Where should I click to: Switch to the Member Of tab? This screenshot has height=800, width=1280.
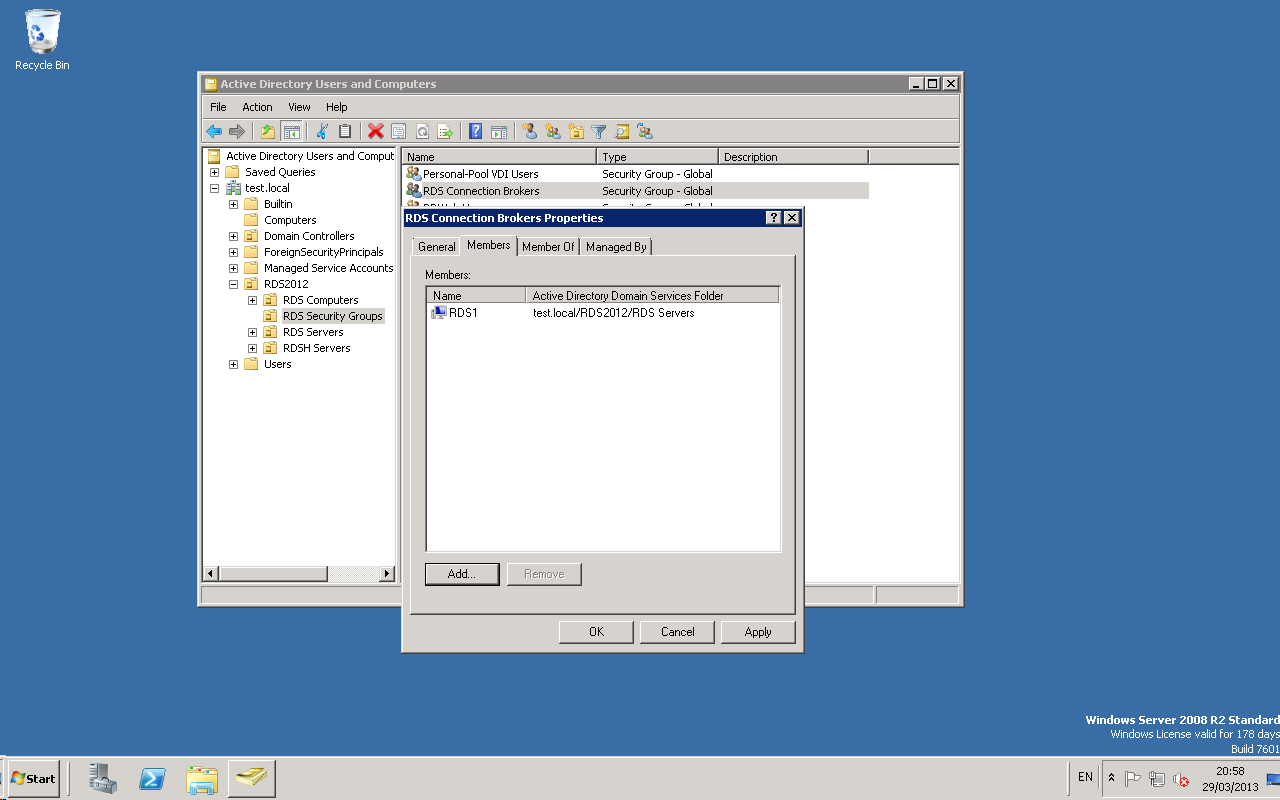point(548,247)
